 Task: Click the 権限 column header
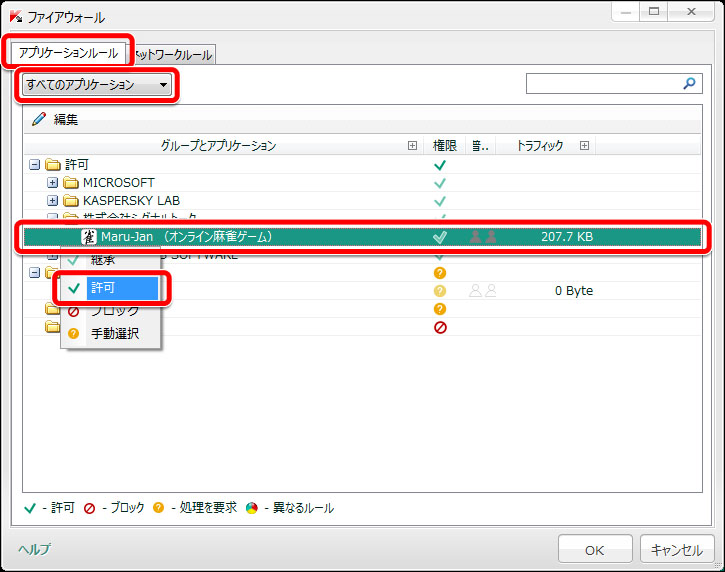444,146
